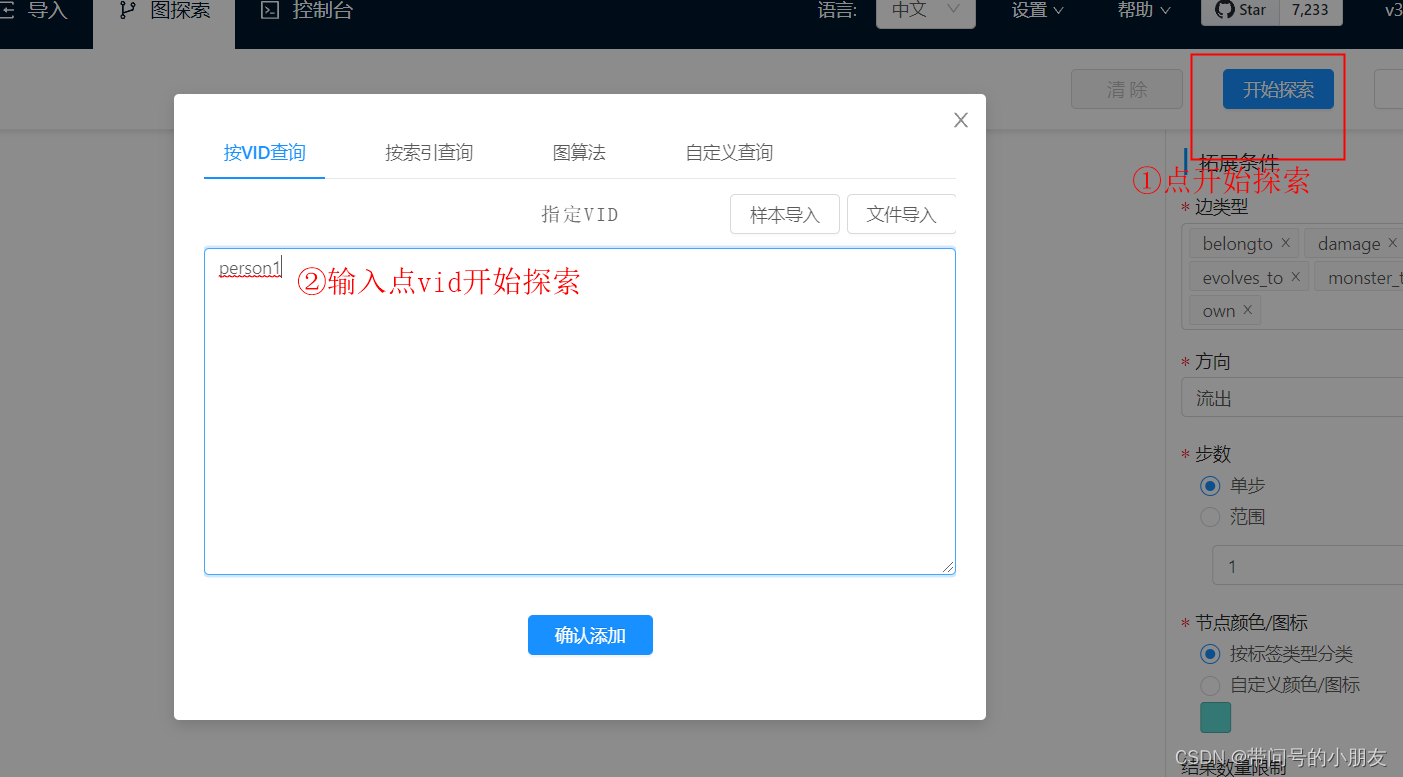
Task: Click the 样本导入 button
Action: click(785, 214)
